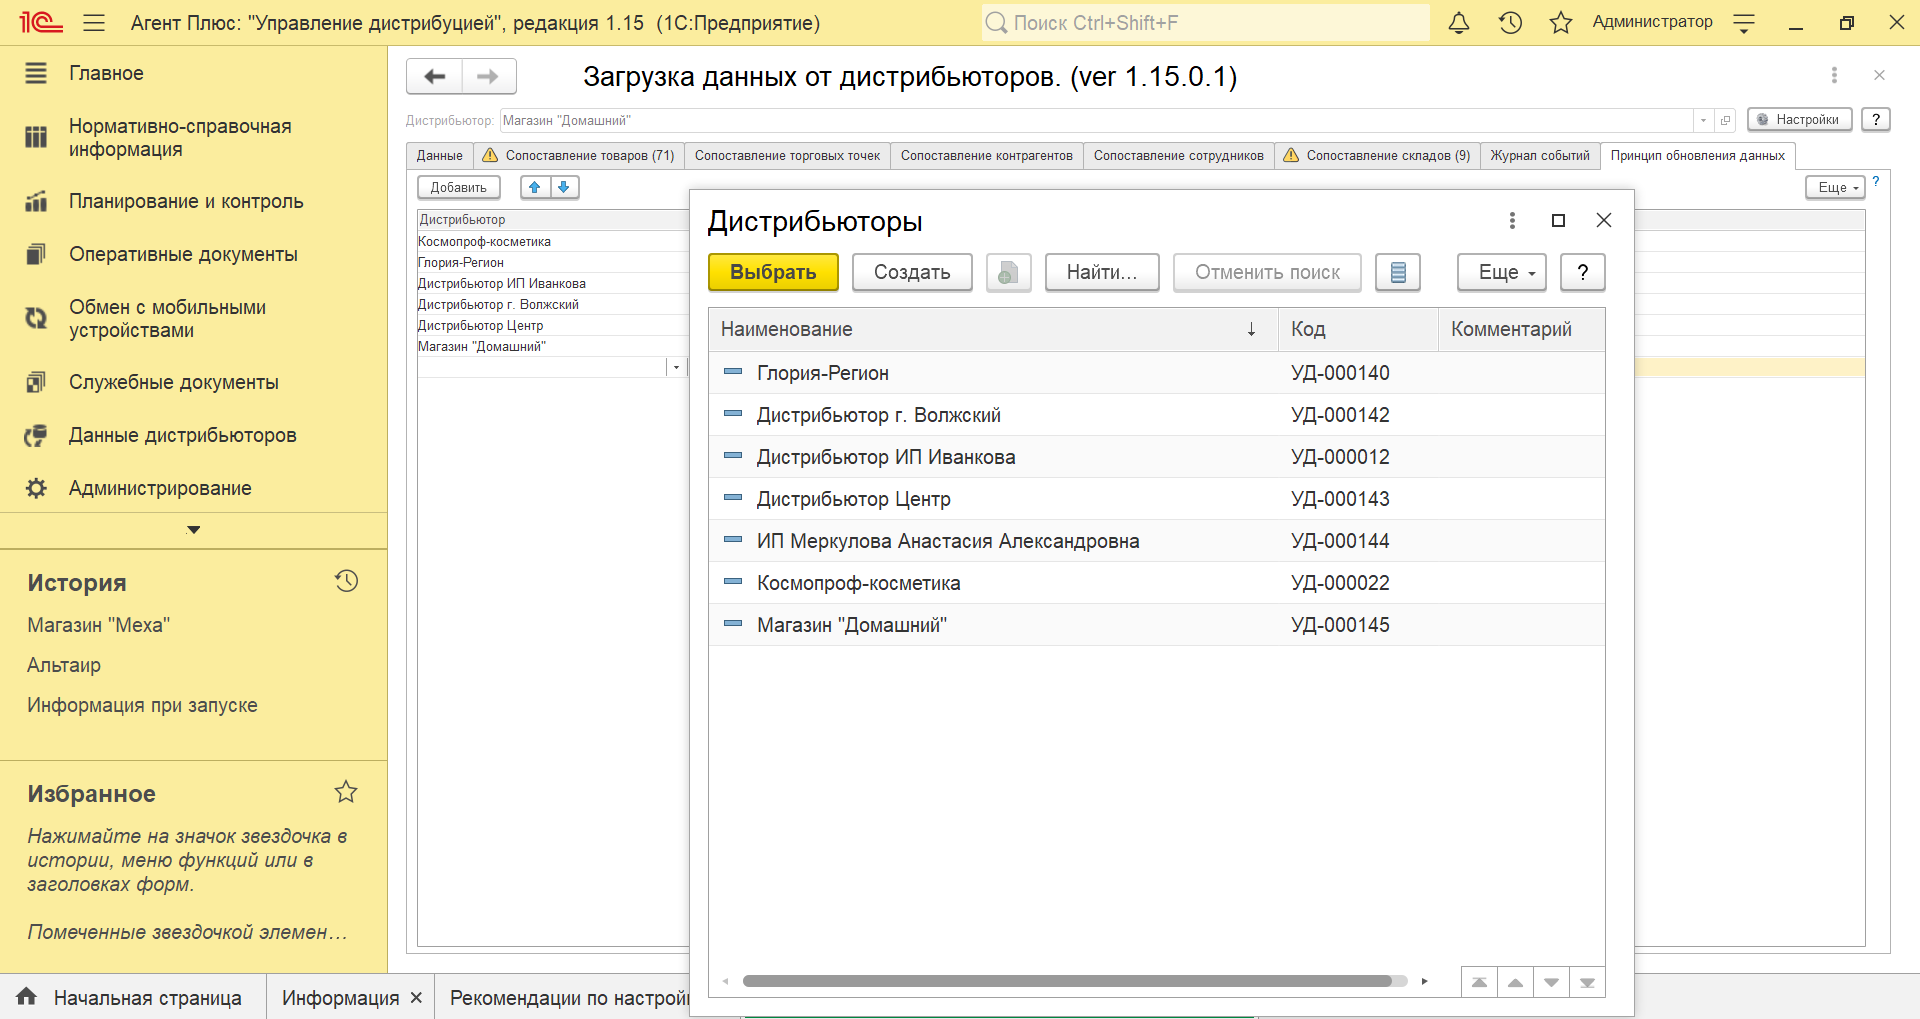The image size is (1920, 1019).
Task: Click Создать button in dialog
Action: [x=912, y=272]
